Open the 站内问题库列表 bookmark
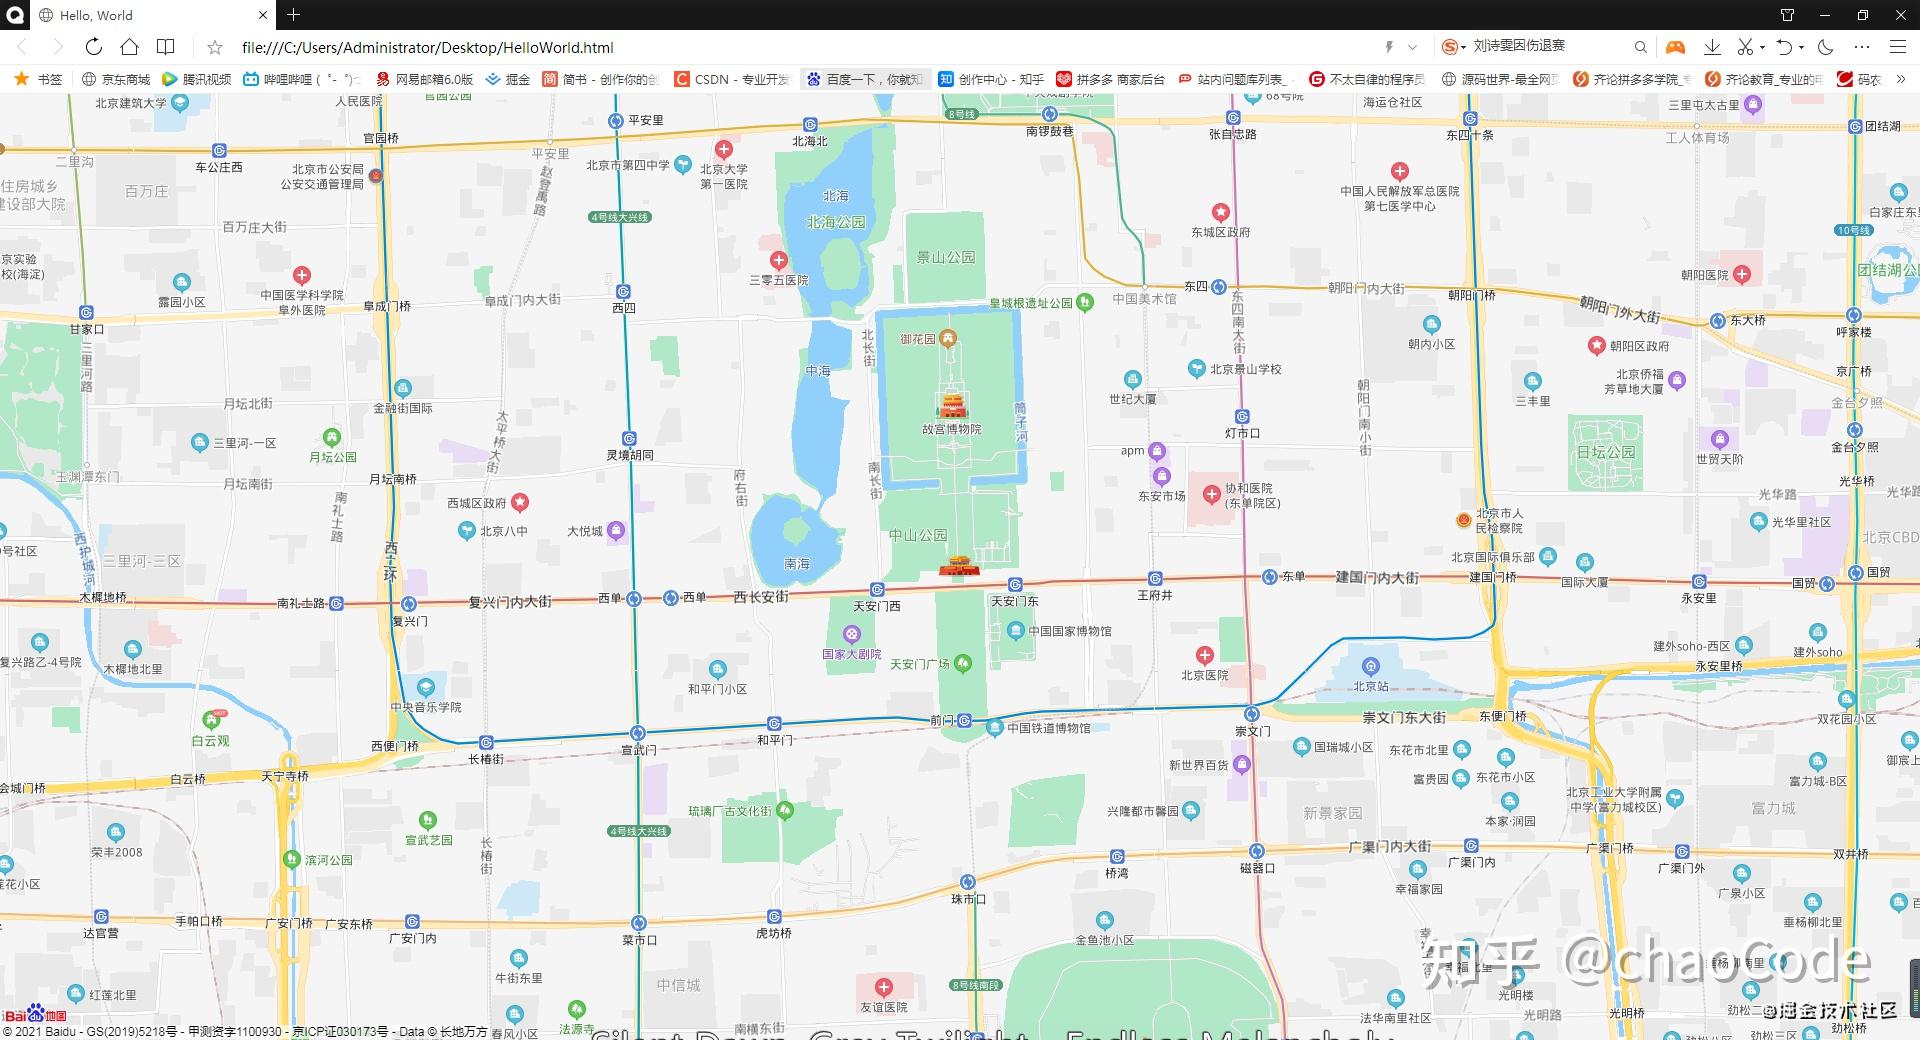 pos(1235,79)
